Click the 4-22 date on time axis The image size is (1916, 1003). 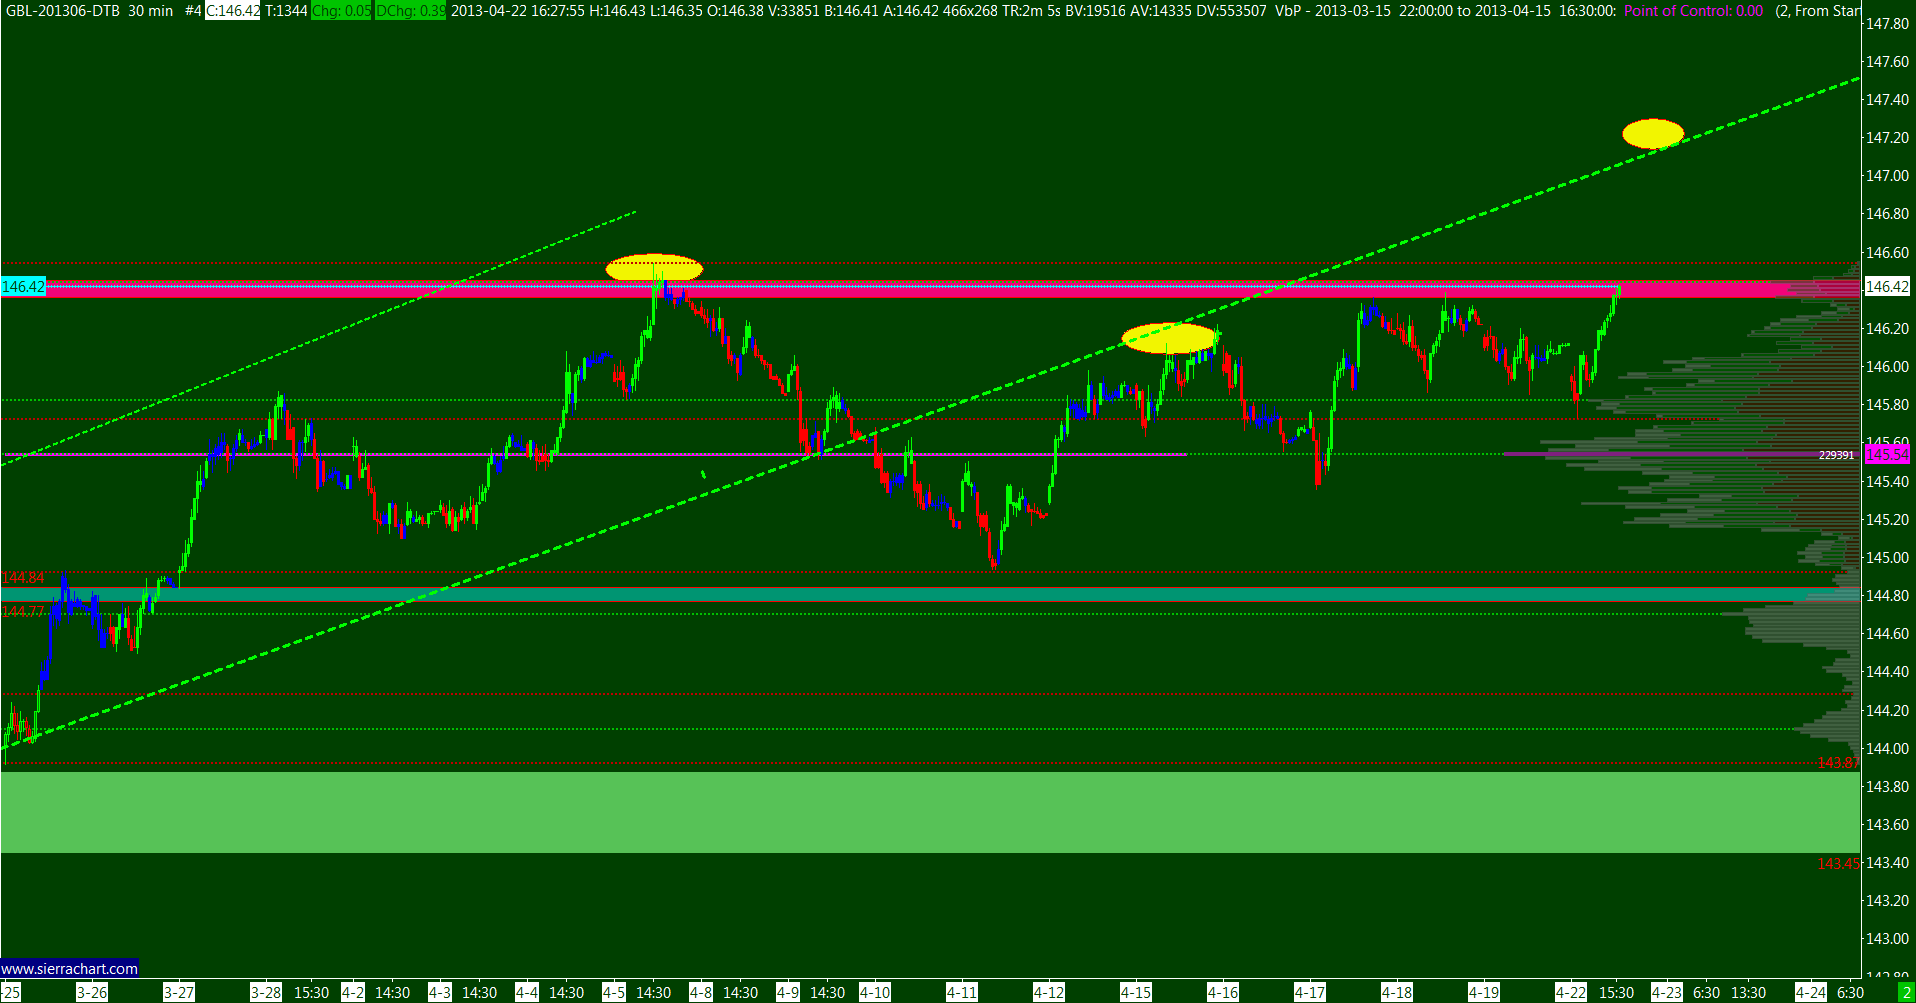pos(1571,993)
